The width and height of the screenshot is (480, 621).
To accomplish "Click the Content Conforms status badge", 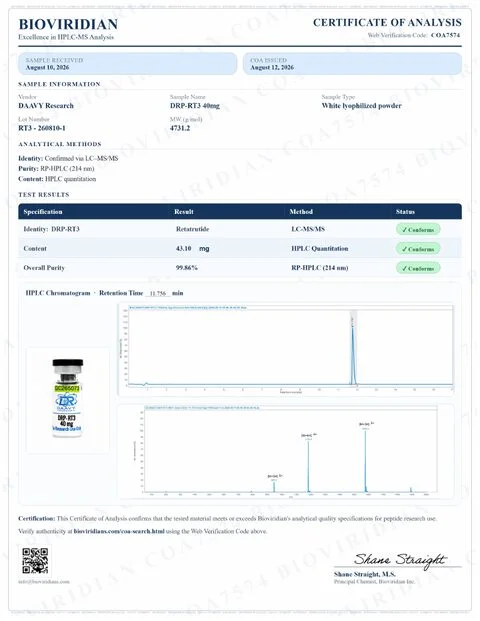I will coord(418,249).
